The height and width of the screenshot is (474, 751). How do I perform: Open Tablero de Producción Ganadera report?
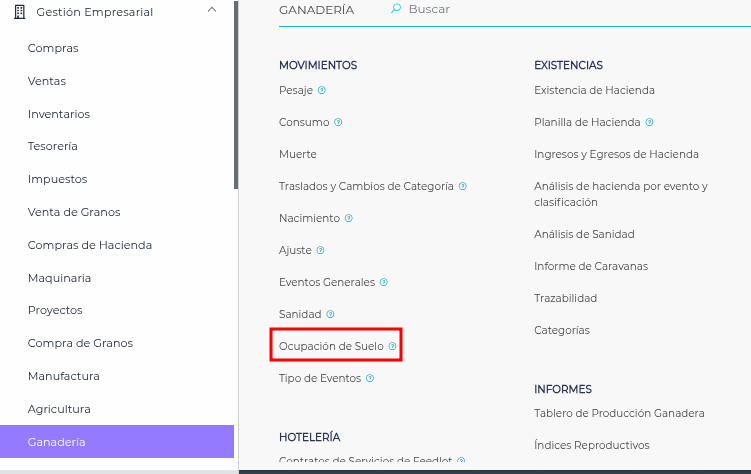point(619,413)
